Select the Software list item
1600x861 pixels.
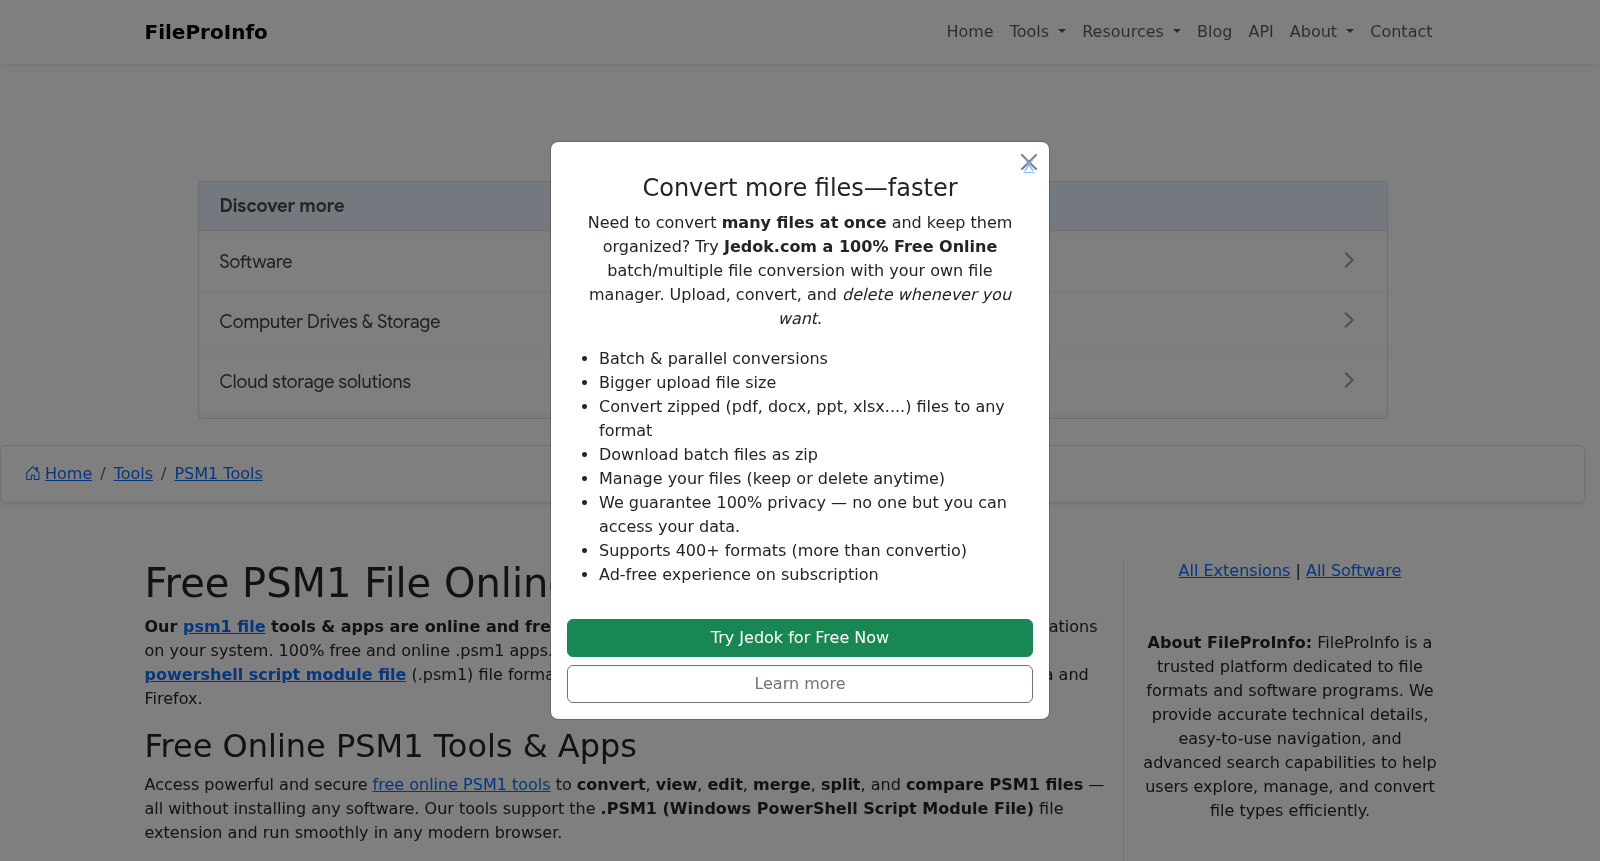tap(793, 262)
